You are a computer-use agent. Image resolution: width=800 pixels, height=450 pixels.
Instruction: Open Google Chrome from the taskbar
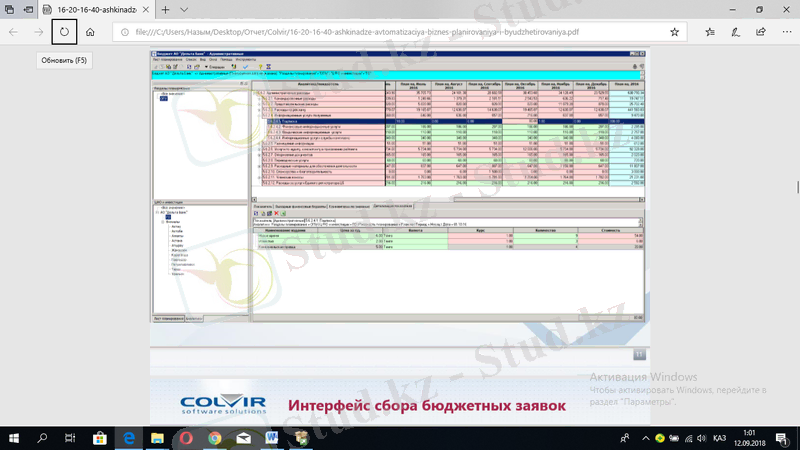coord(214,438)
